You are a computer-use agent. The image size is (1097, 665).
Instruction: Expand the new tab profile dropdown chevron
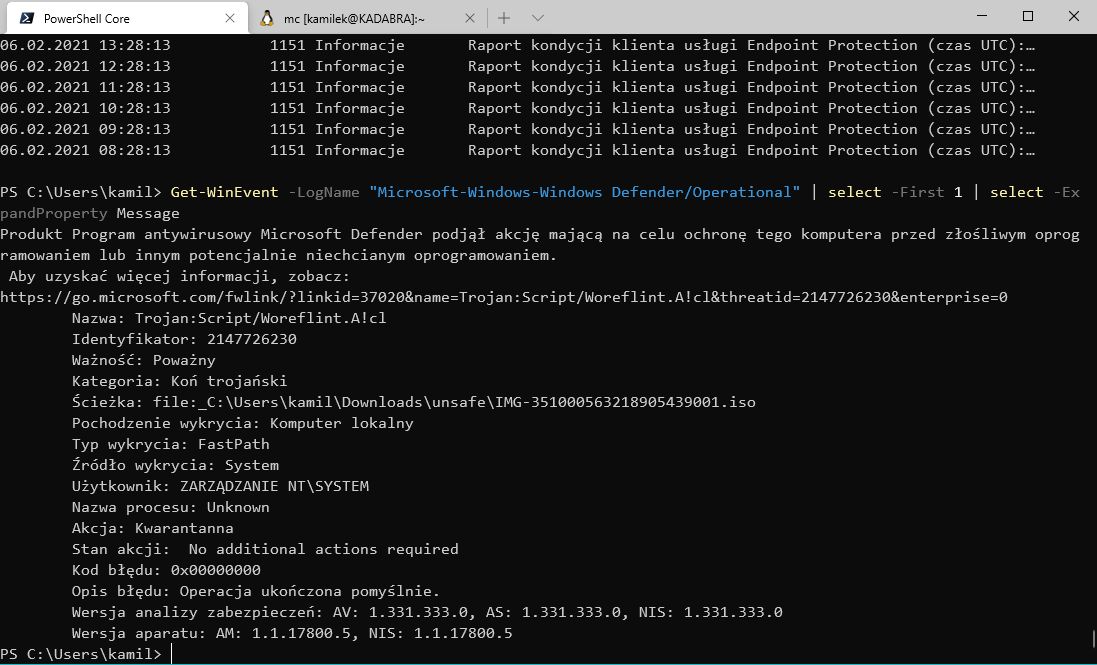click(x=537, y=18)
